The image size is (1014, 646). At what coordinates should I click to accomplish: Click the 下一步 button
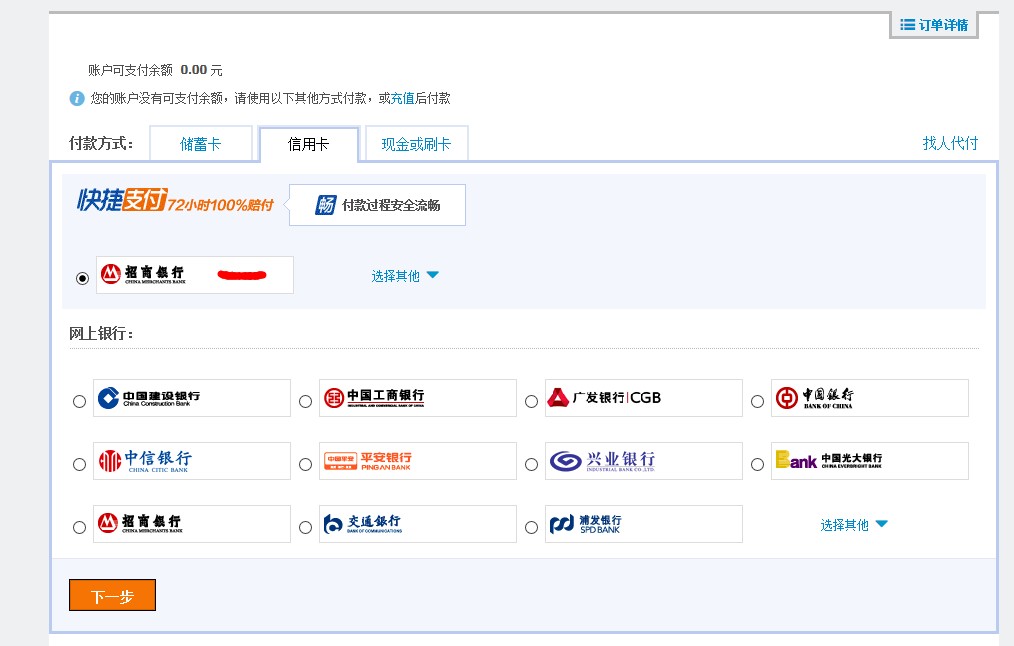pos(113,595)
